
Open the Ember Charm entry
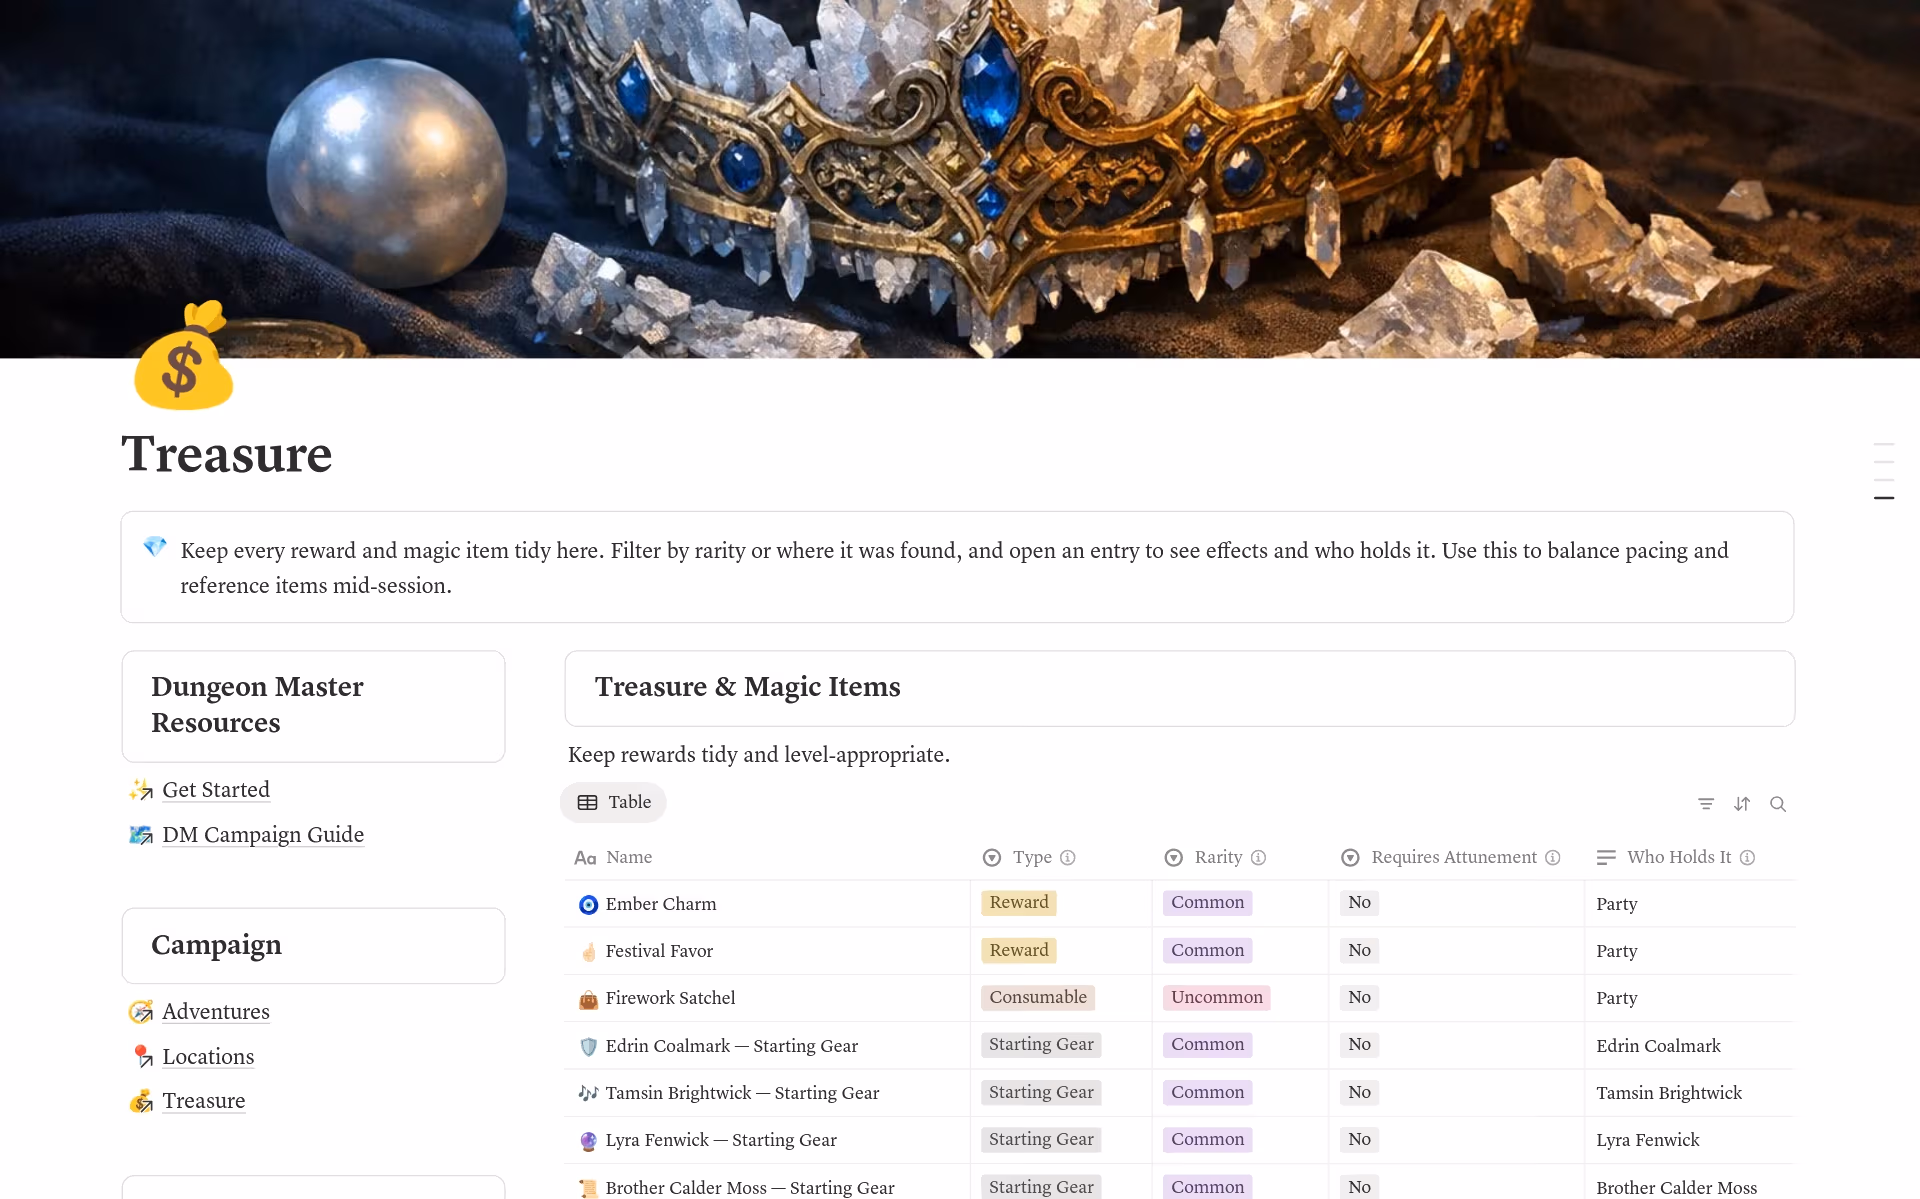pyautogui.click(x=661, y=904)
